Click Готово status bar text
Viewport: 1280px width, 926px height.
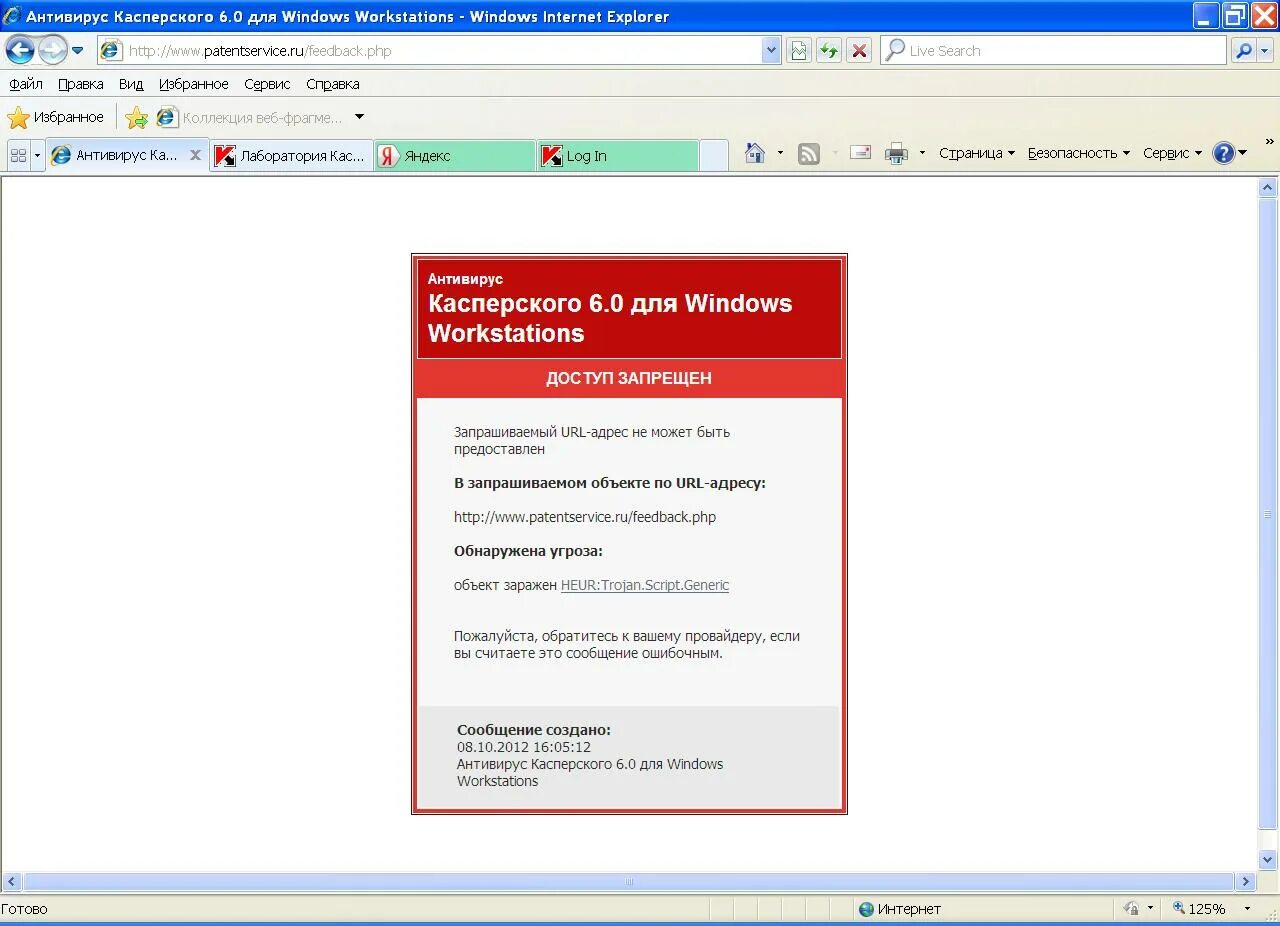[x=24, y=909]
